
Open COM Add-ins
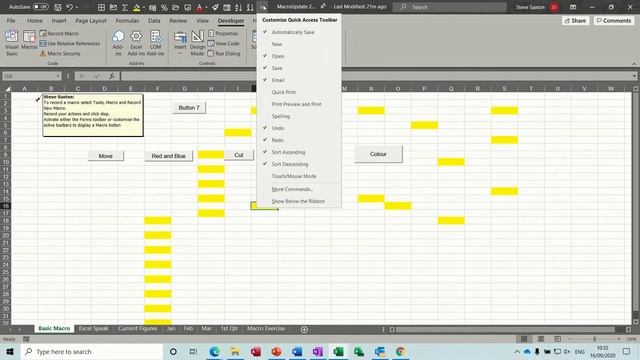[x=156, y=42]
